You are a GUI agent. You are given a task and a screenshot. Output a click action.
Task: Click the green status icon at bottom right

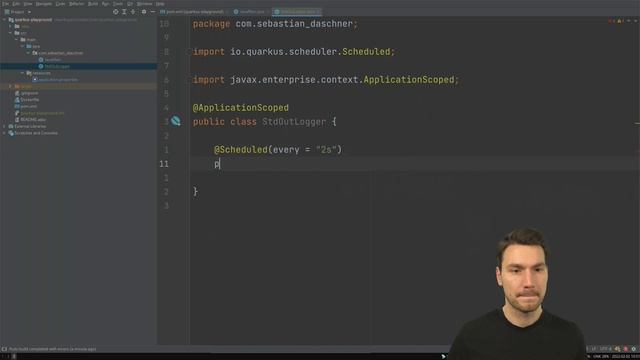pos(634,349)
